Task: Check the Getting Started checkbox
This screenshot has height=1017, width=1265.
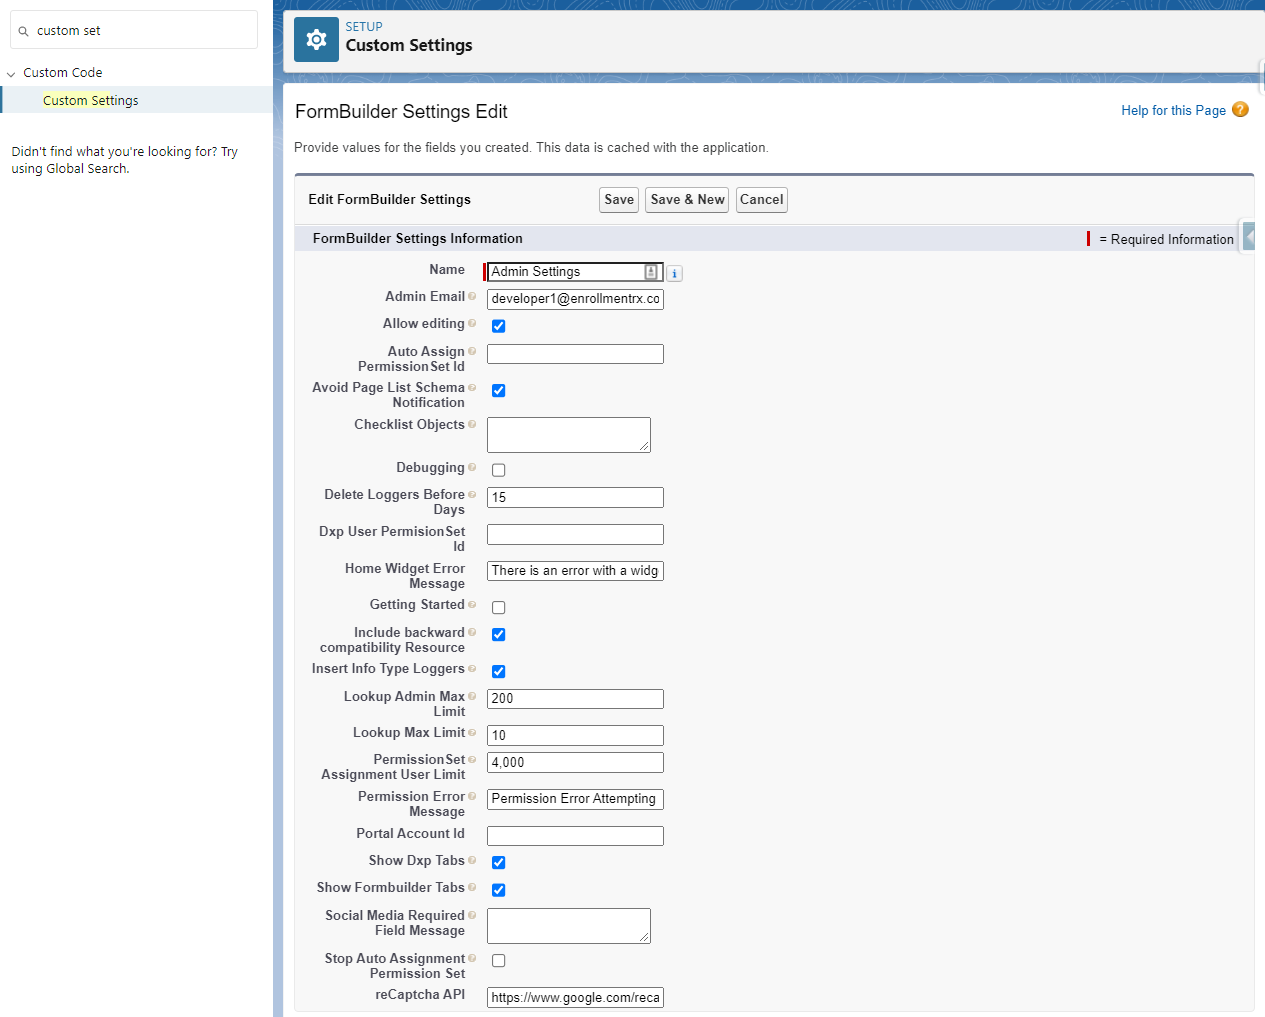Action: click(498, 608)
